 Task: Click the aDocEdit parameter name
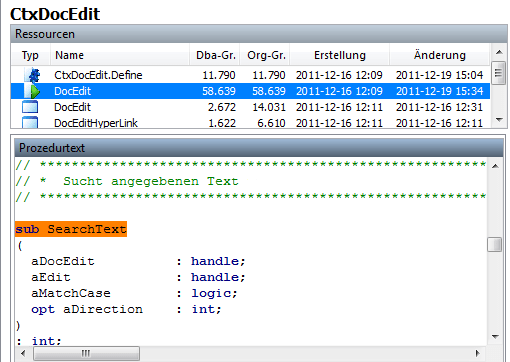coord(63,261)
